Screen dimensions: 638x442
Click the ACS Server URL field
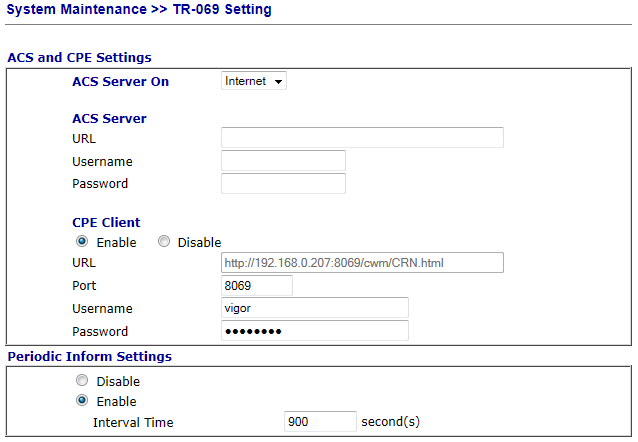coord(362,138)
